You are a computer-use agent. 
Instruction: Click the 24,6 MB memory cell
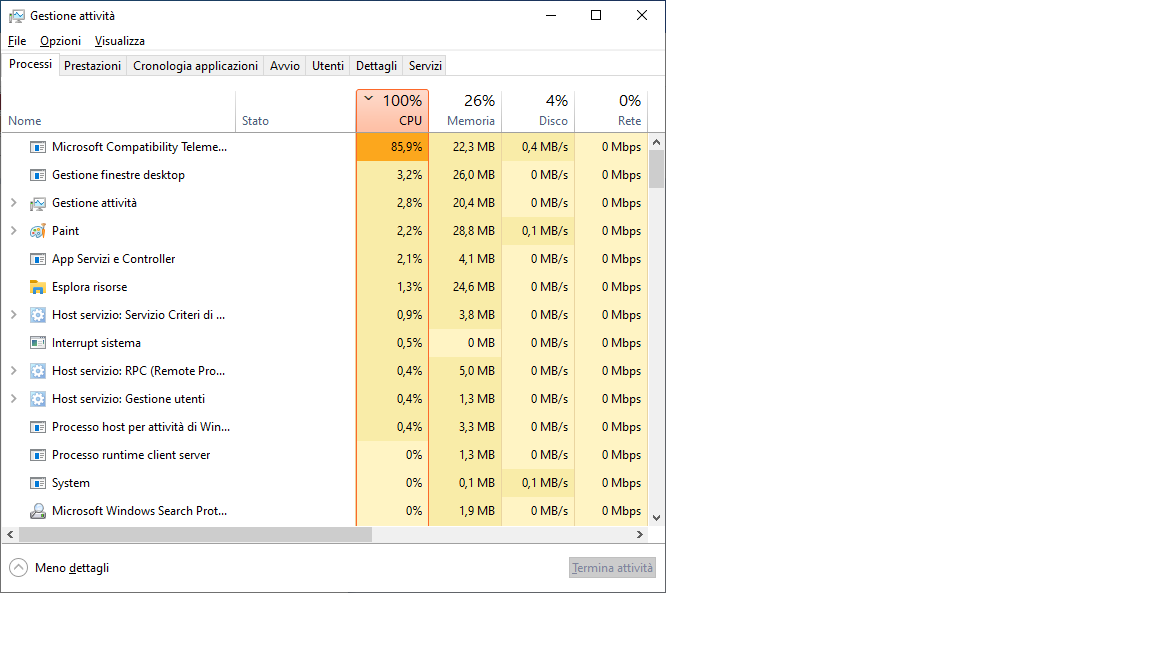click(465, 287)
